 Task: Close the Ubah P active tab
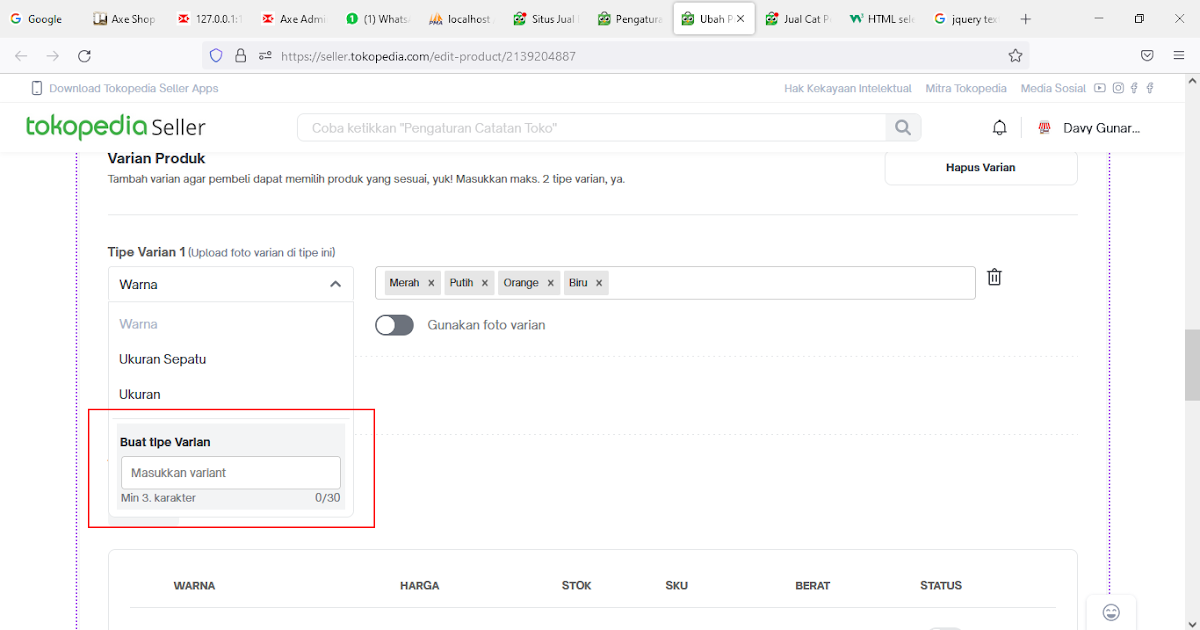point(740,19)
